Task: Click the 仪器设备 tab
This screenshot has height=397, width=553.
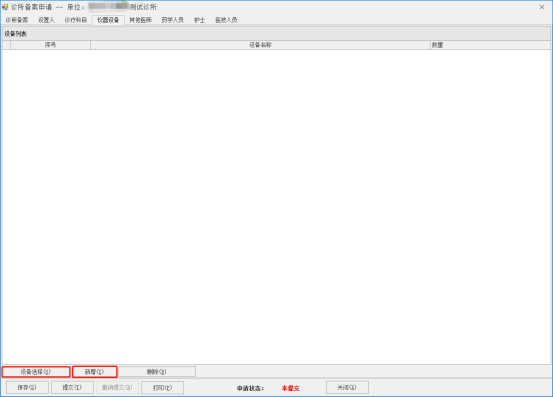Action: point(108,20)
